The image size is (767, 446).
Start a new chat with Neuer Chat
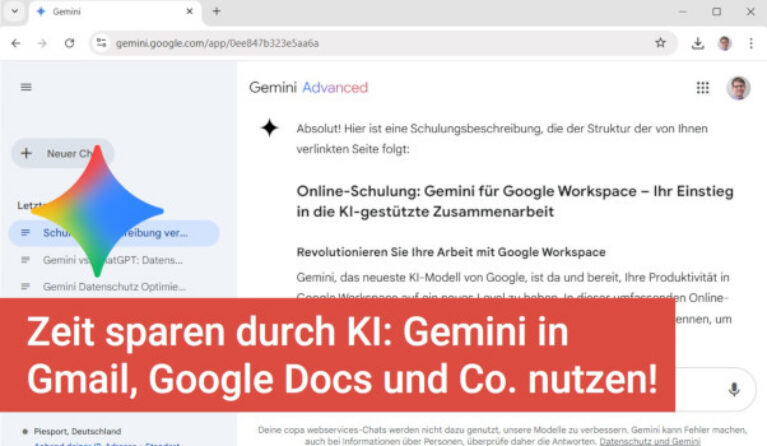tap(62, 153)
